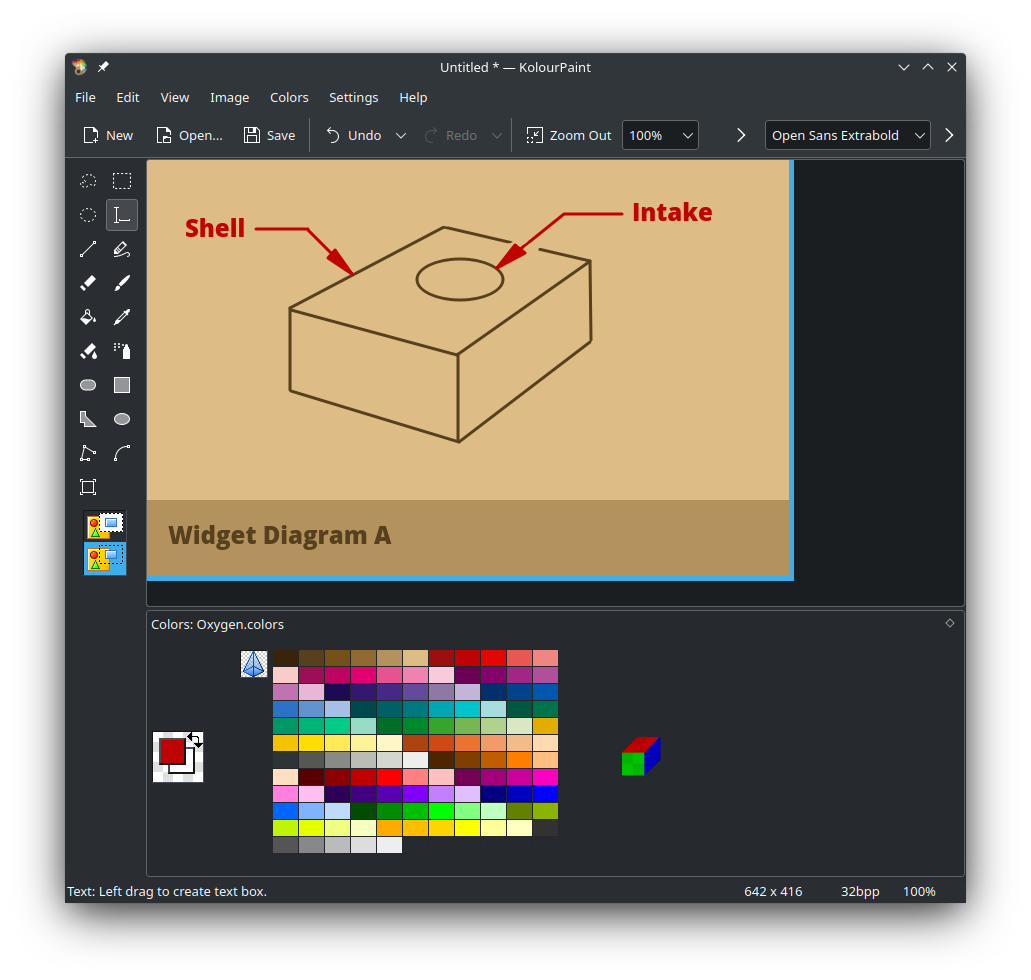Select the Free-Form Selection tool
This screenshot has height=980, width=1031.
pos(88,181)
